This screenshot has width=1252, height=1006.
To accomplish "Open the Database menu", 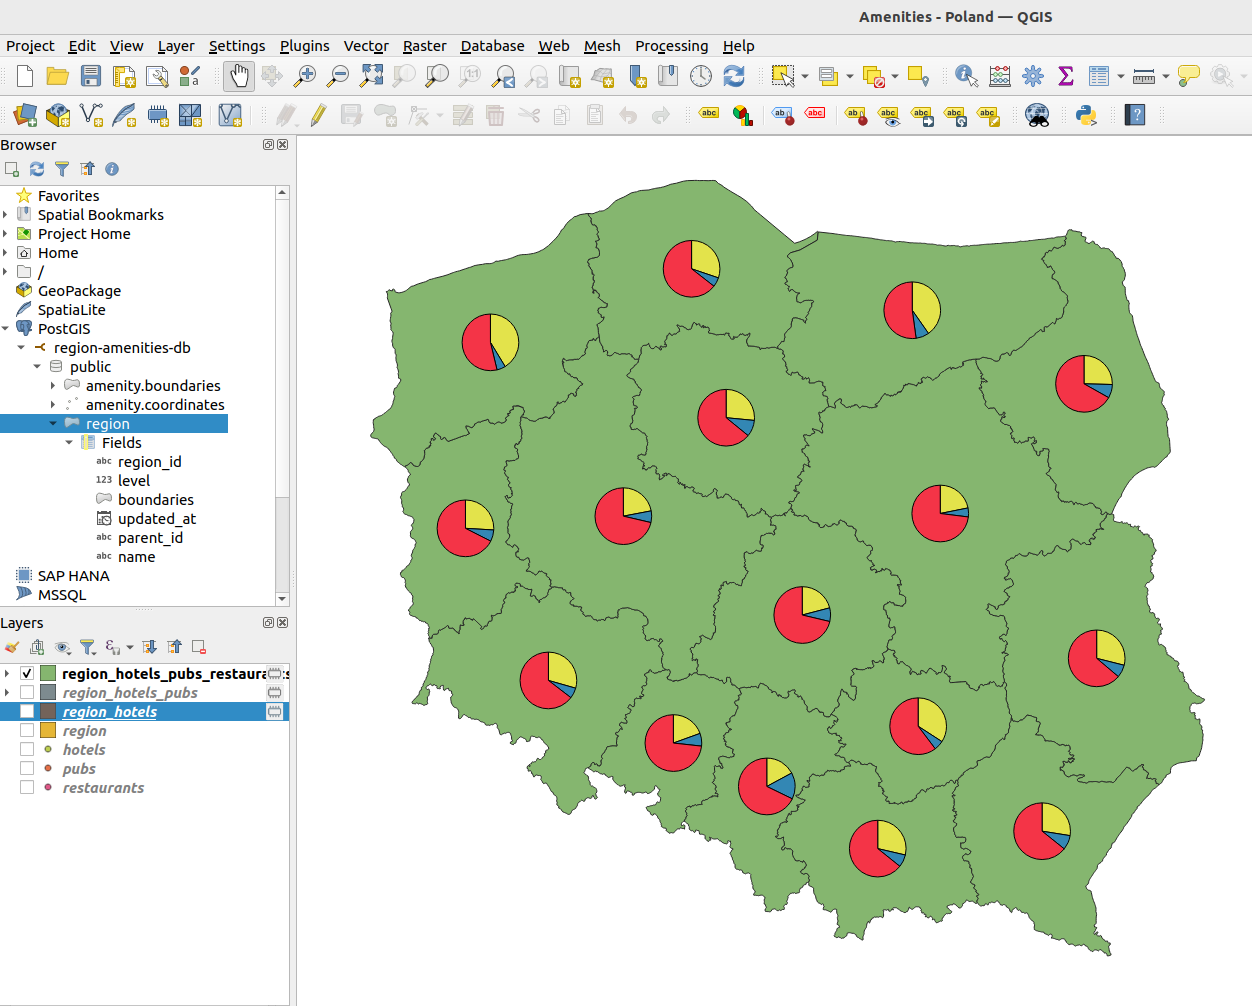I will click(492, 46).
